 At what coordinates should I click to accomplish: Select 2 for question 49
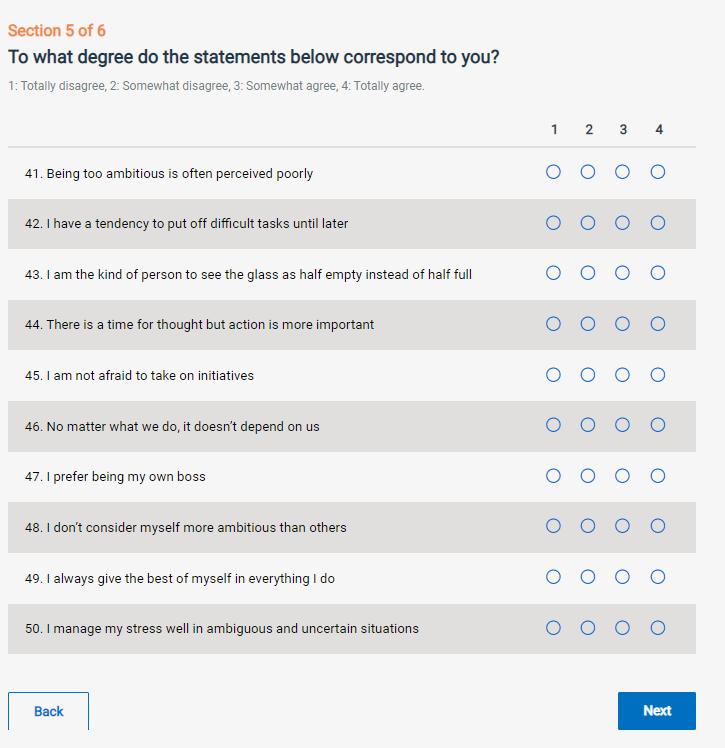click(588, 577)
